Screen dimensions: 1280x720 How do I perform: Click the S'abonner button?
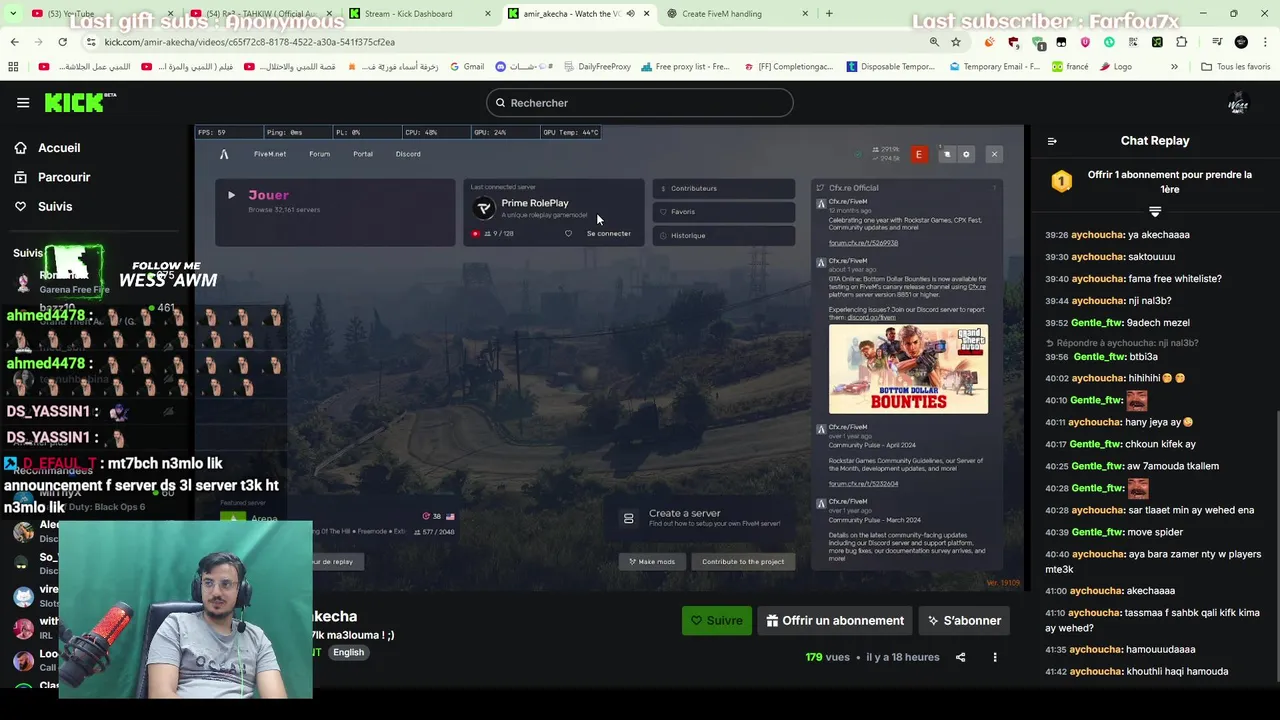965,620
